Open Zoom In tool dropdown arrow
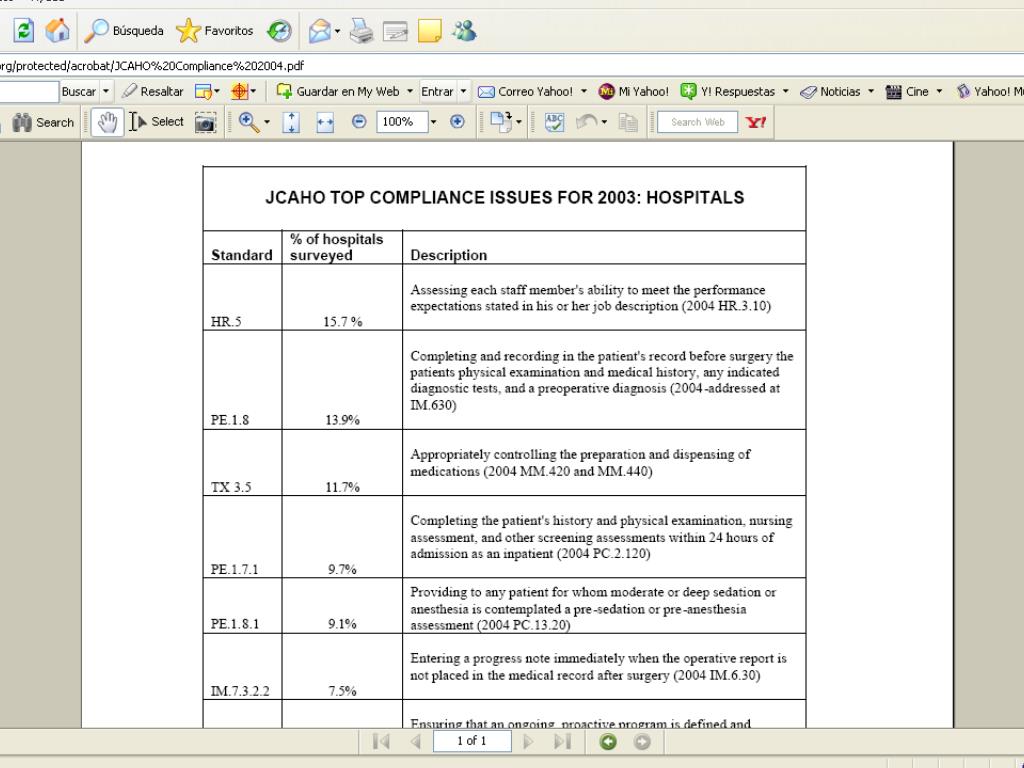1024x768 pixels. coord(266,122)
